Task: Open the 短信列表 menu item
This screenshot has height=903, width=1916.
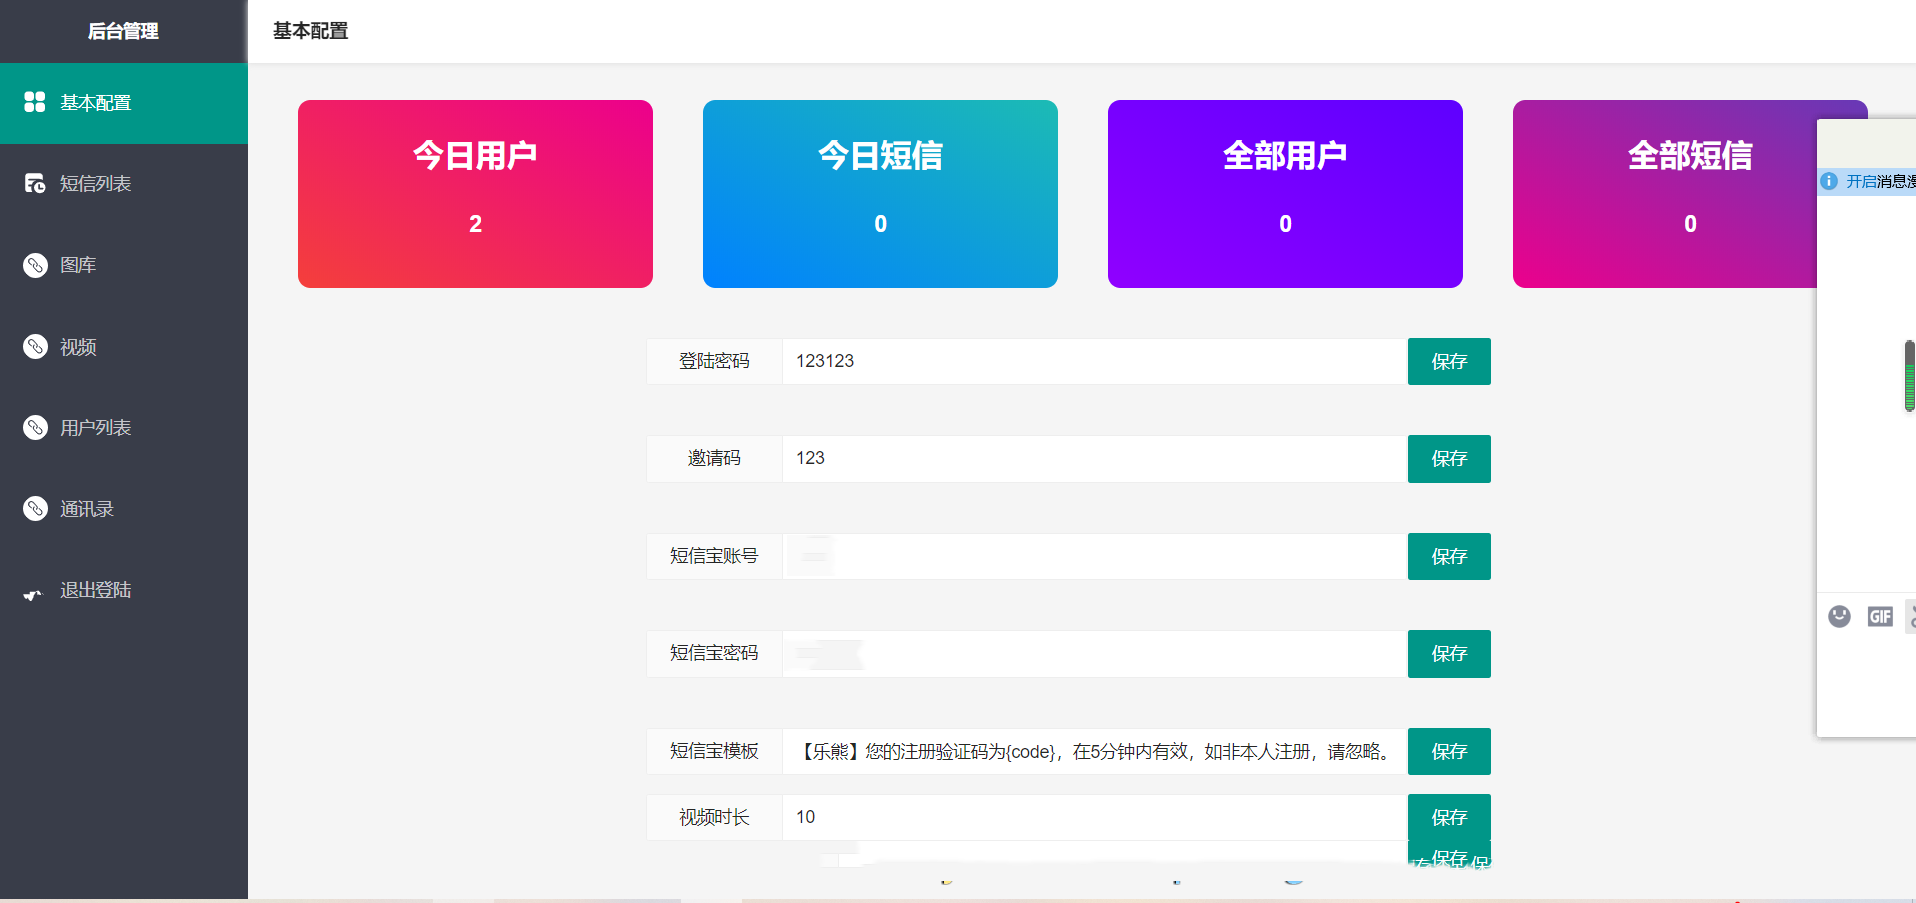Action: click(x=95, y=184)
